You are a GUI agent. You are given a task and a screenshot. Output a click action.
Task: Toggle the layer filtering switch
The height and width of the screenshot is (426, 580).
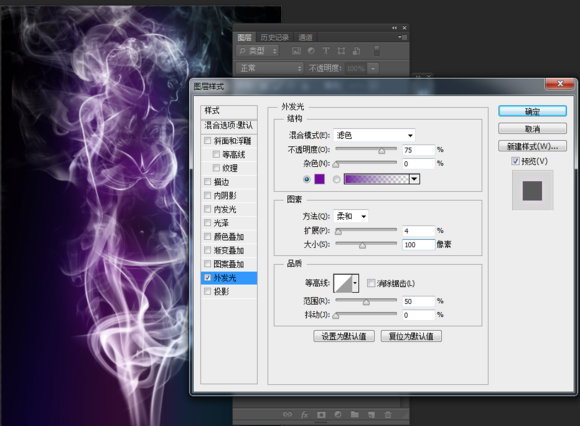coord(377,51)
